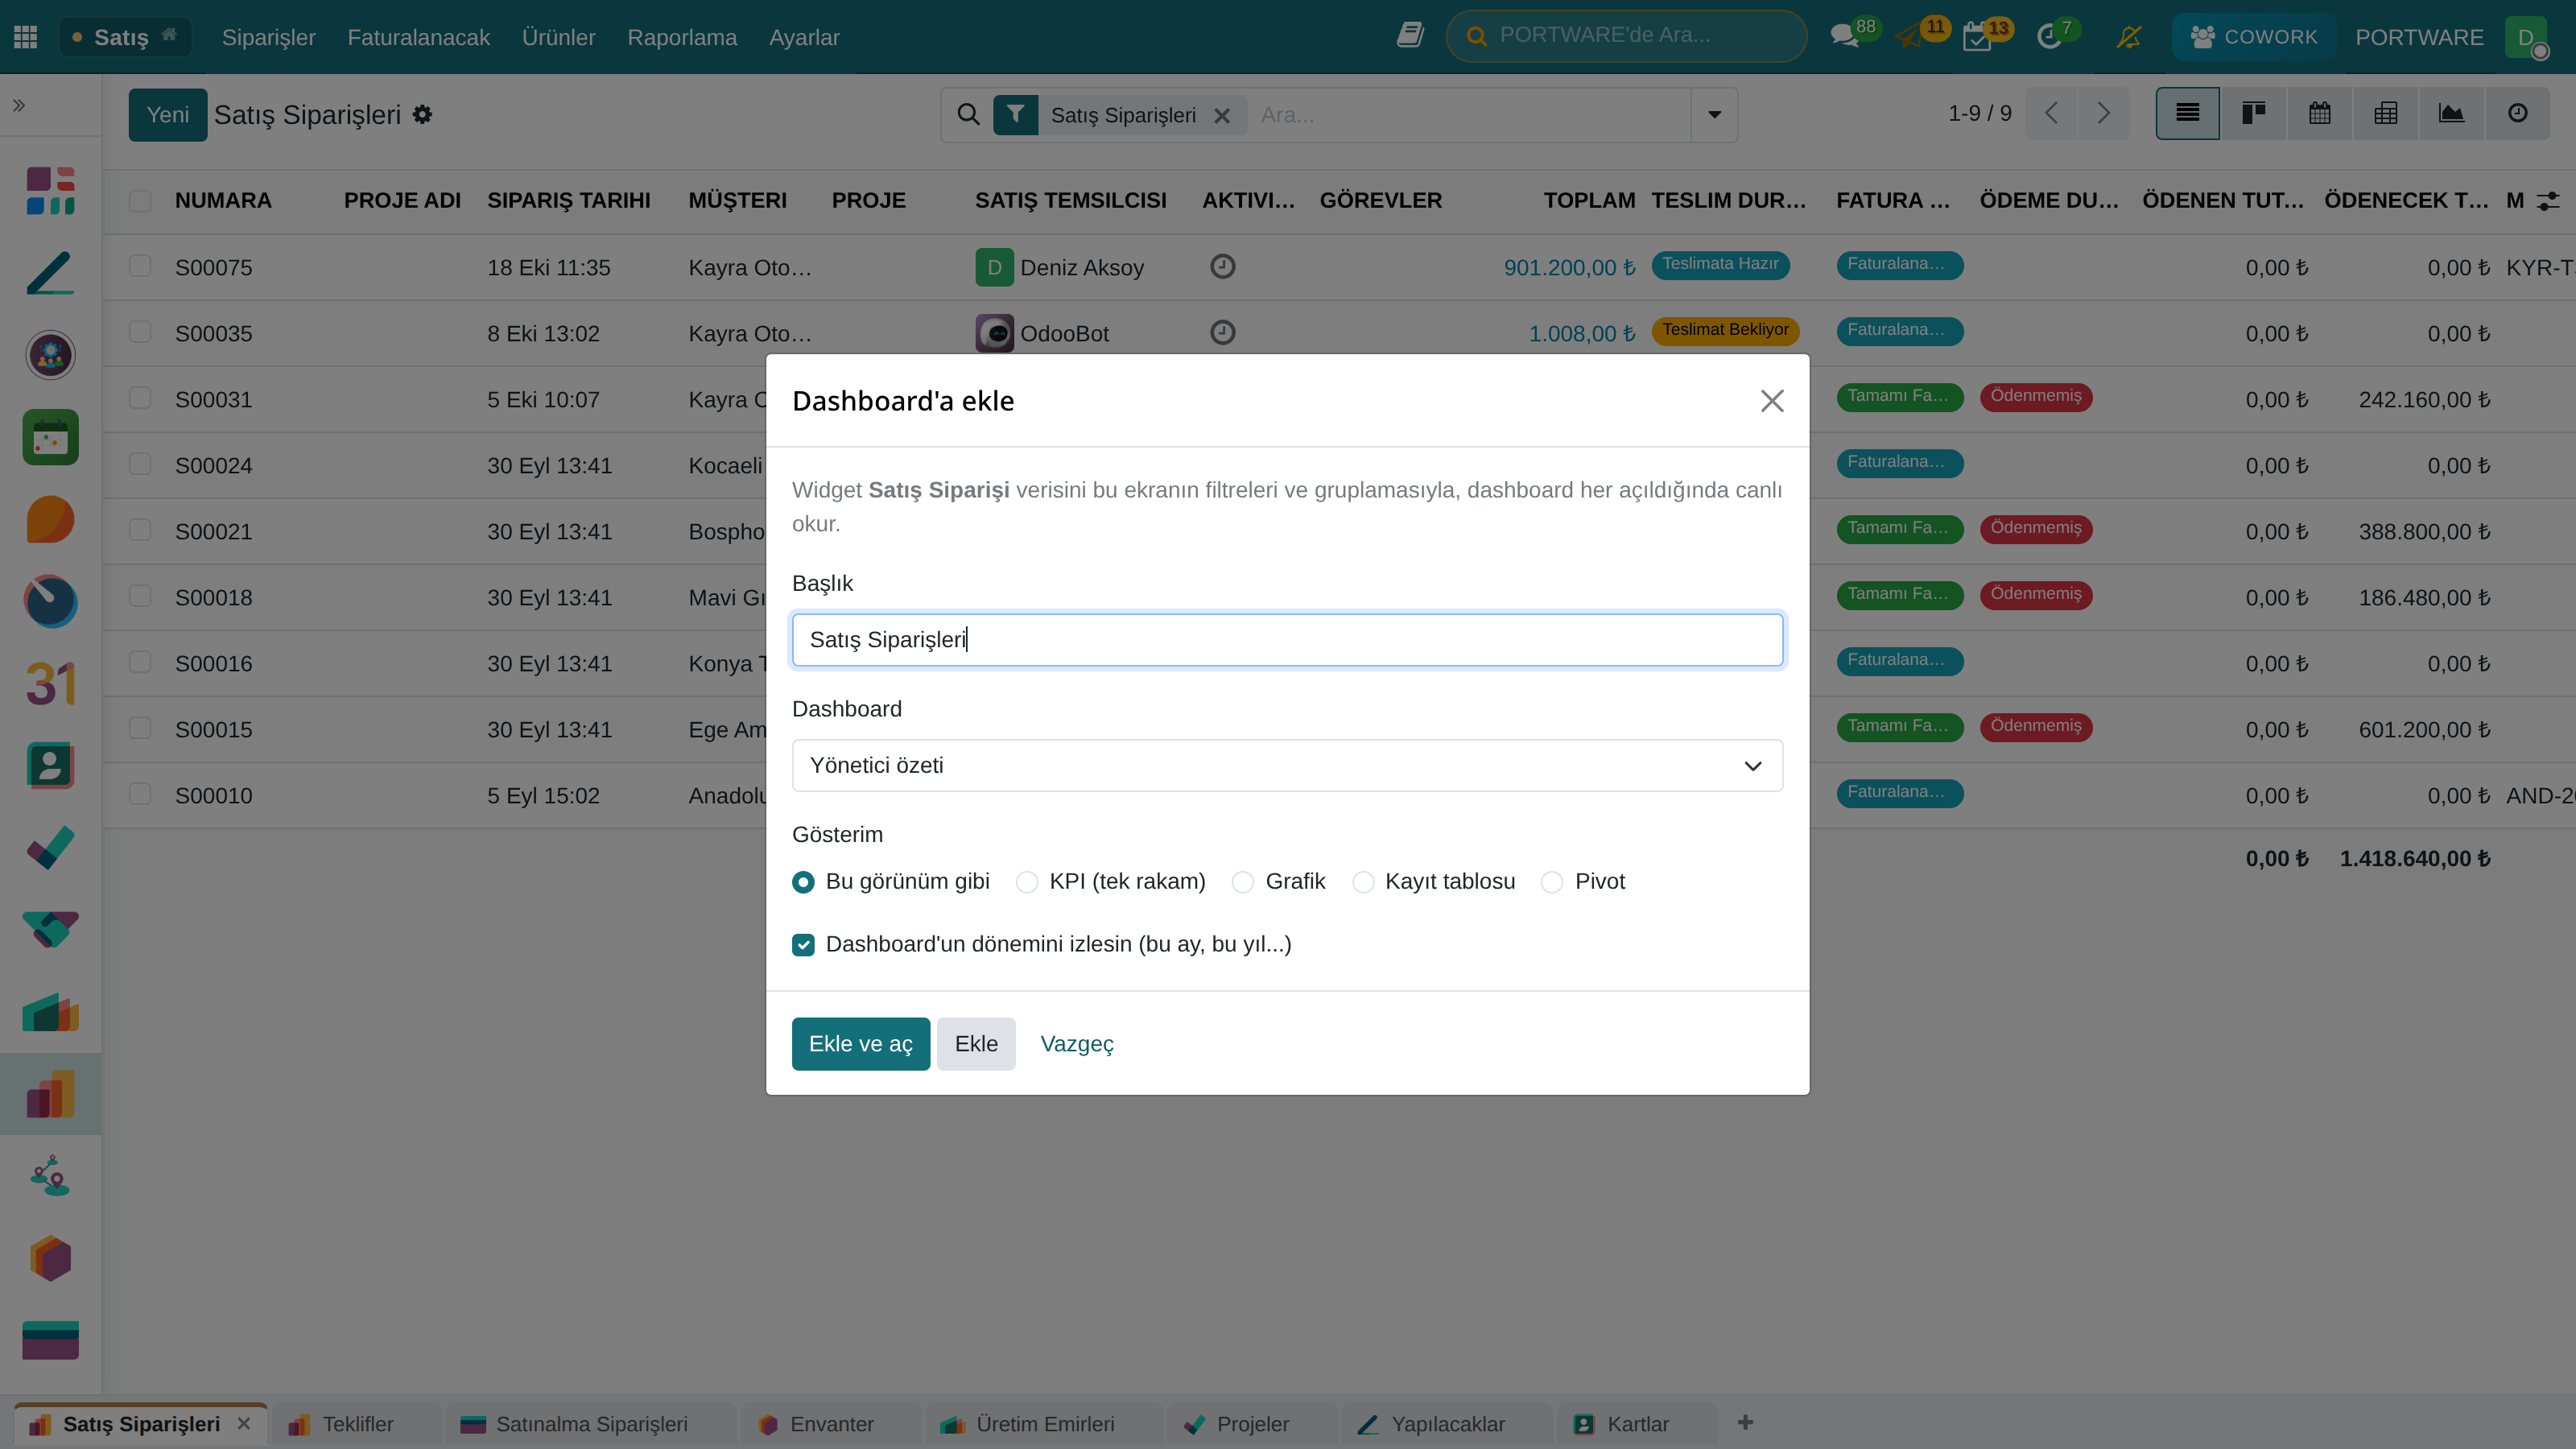This screenshot has height=1449, width=2576.
Task: Switch to pivot table view icon
Action: [2386, 114]
